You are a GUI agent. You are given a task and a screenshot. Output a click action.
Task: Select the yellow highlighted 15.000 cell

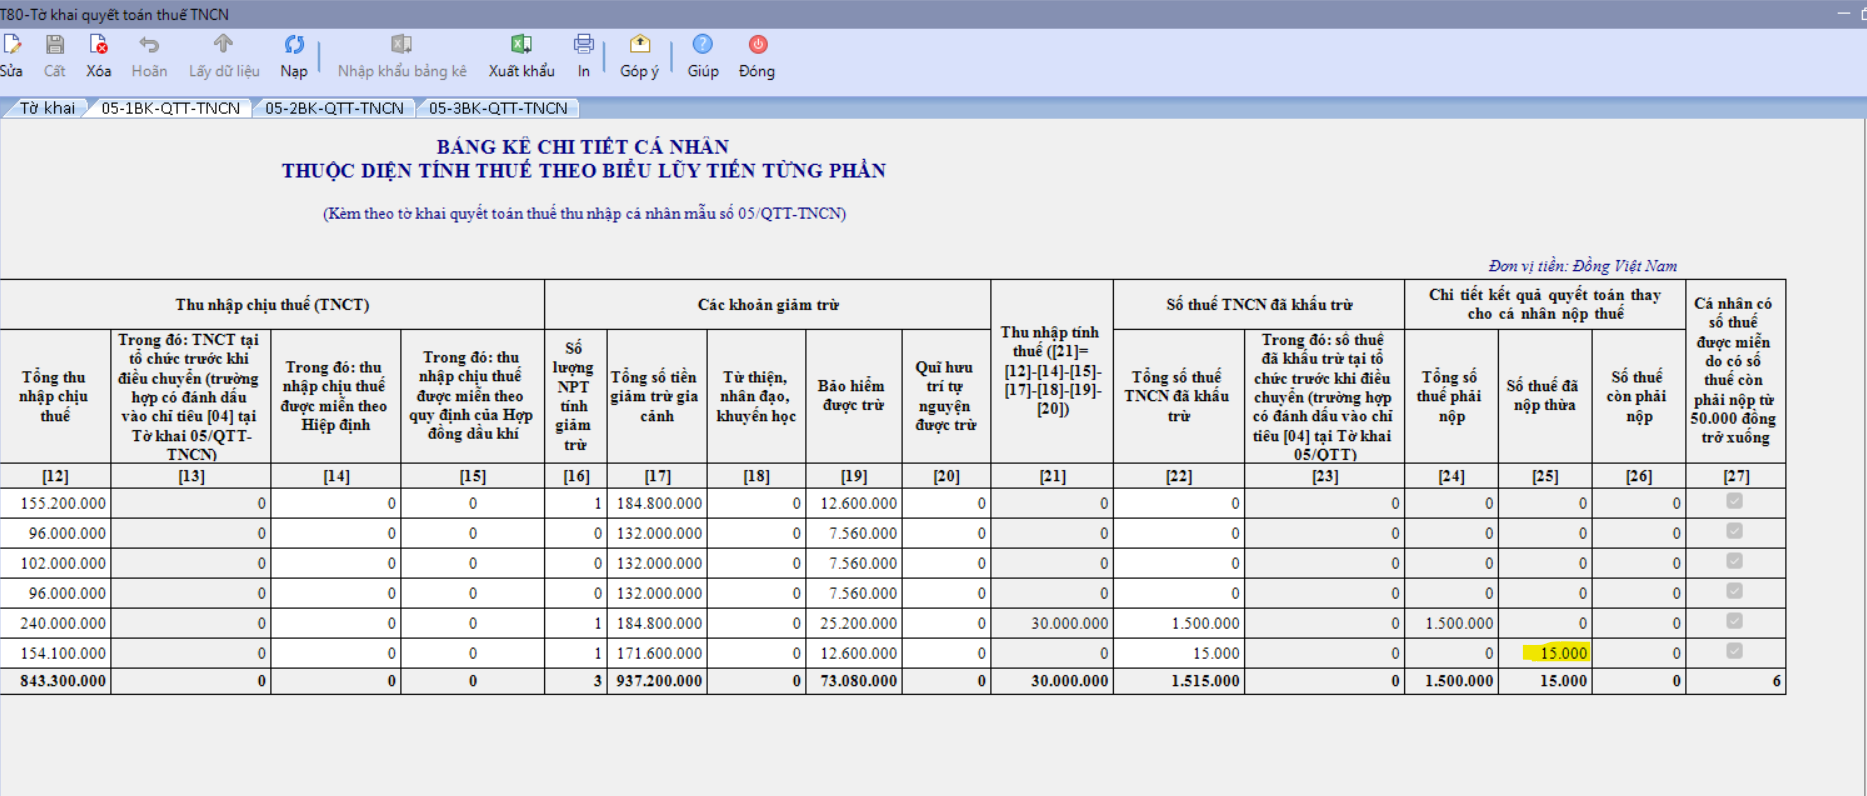point(1556,653)
